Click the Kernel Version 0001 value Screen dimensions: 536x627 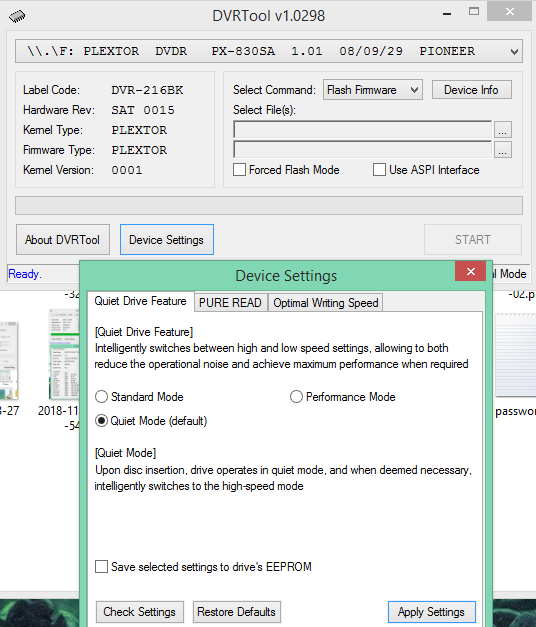pyautogui.click(x=127, y=170)
